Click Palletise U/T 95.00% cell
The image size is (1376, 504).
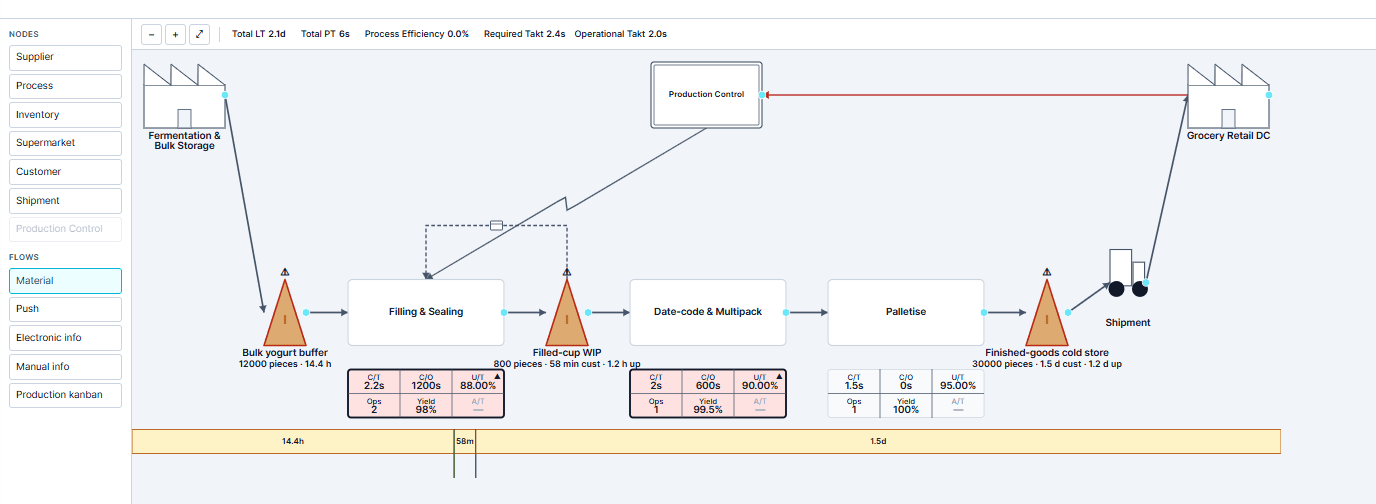pyautogui.click(x=958, y=382)
